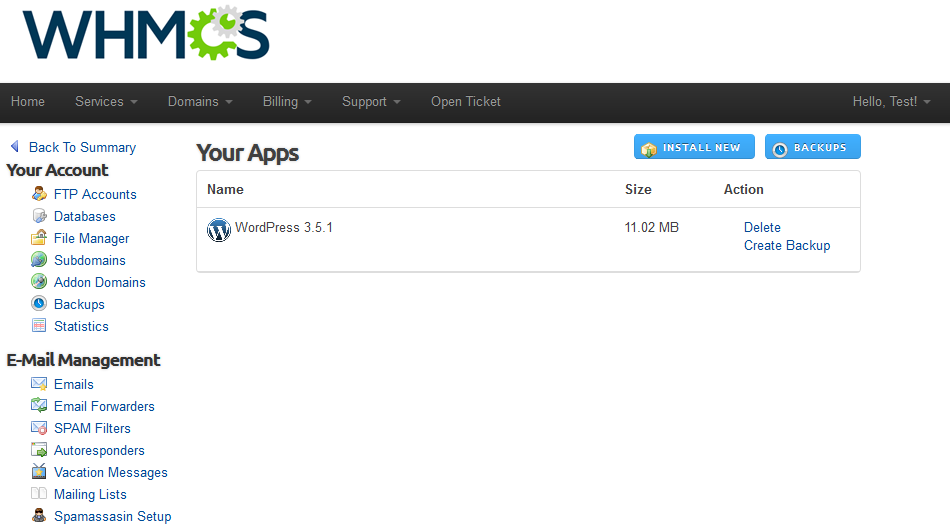
Task: Click the Statistics icon
Action: (39, 326)
